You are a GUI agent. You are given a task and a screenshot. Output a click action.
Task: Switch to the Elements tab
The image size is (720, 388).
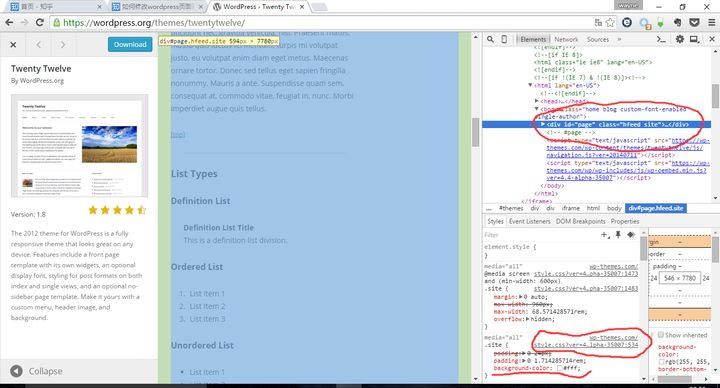click(x=533, y=39)
